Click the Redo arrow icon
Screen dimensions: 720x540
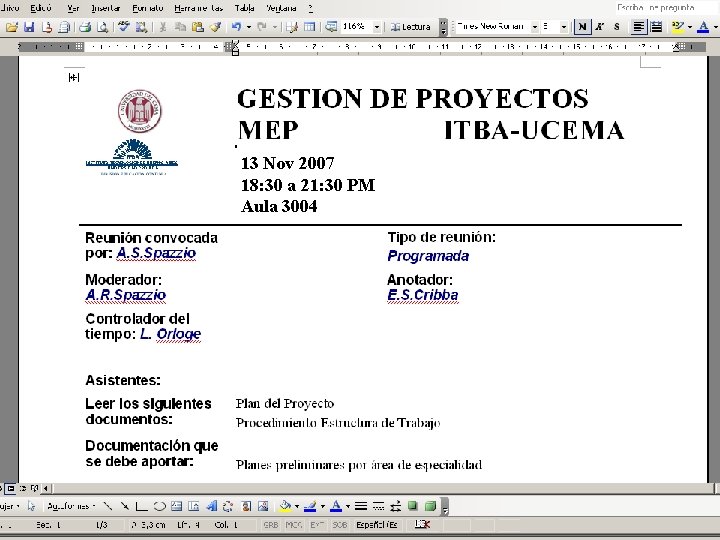(262, 27)
